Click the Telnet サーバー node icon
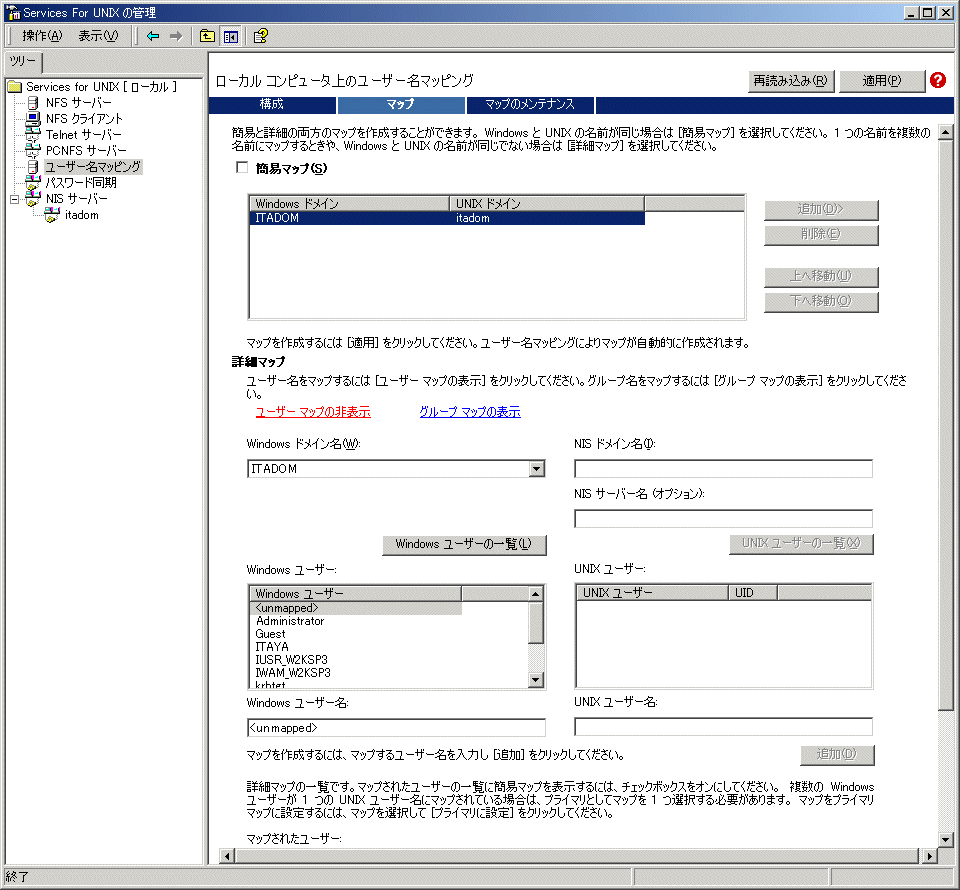The width and height of the screenshot is (960, 890). click(x=33, y=135)
